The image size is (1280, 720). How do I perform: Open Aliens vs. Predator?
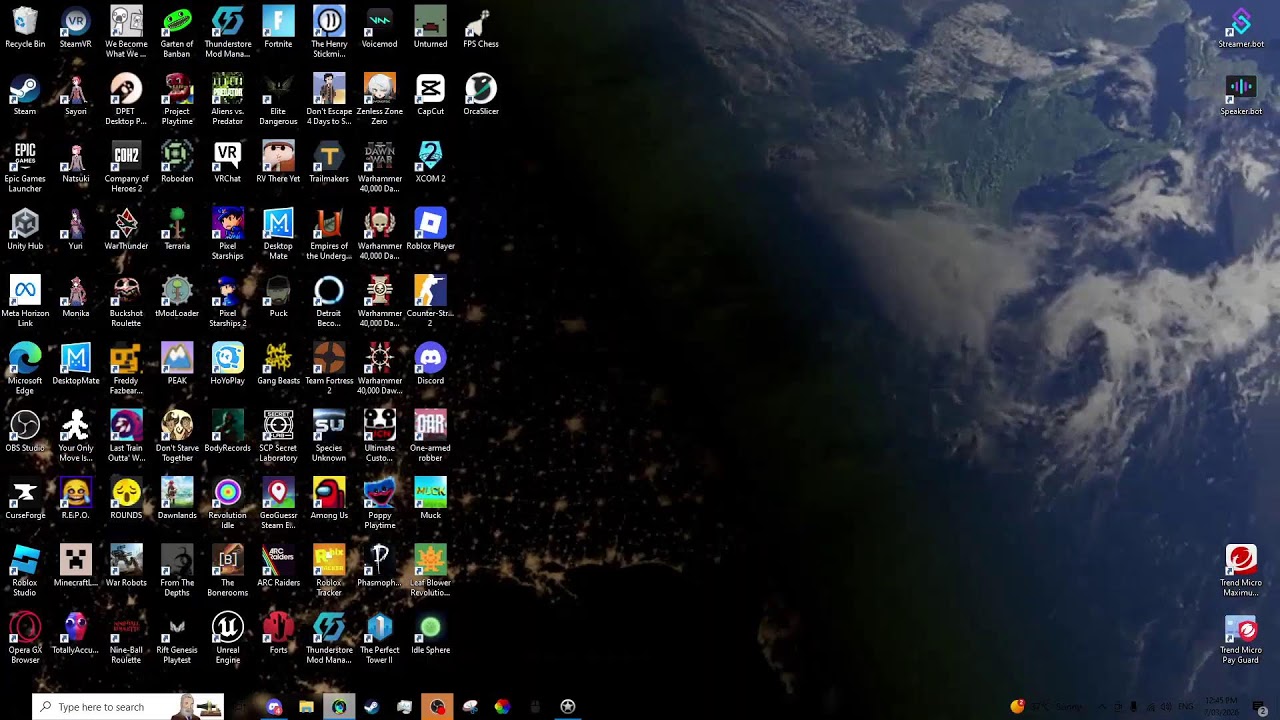[228, 99]
